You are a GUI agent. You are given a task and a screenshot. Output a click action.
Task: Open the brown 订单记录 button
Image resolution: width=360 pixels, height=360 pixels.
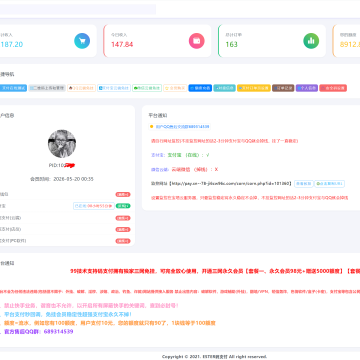tap(283, 88)
